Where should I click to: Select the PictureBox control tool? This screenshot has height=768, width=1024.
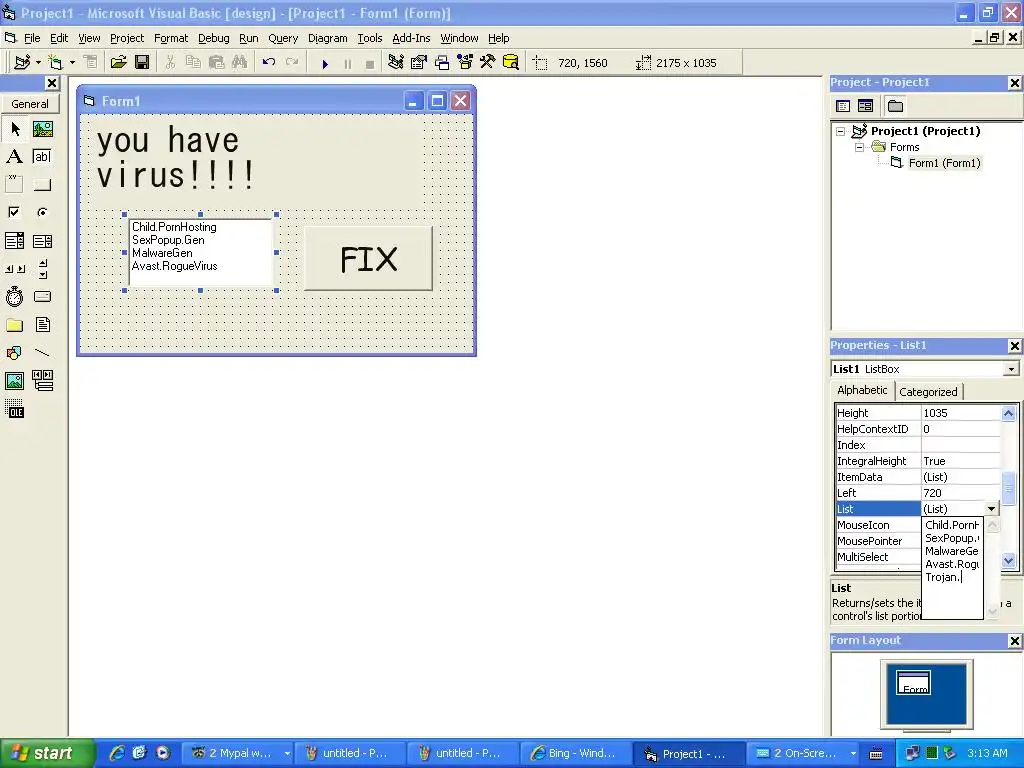point(42,129)
